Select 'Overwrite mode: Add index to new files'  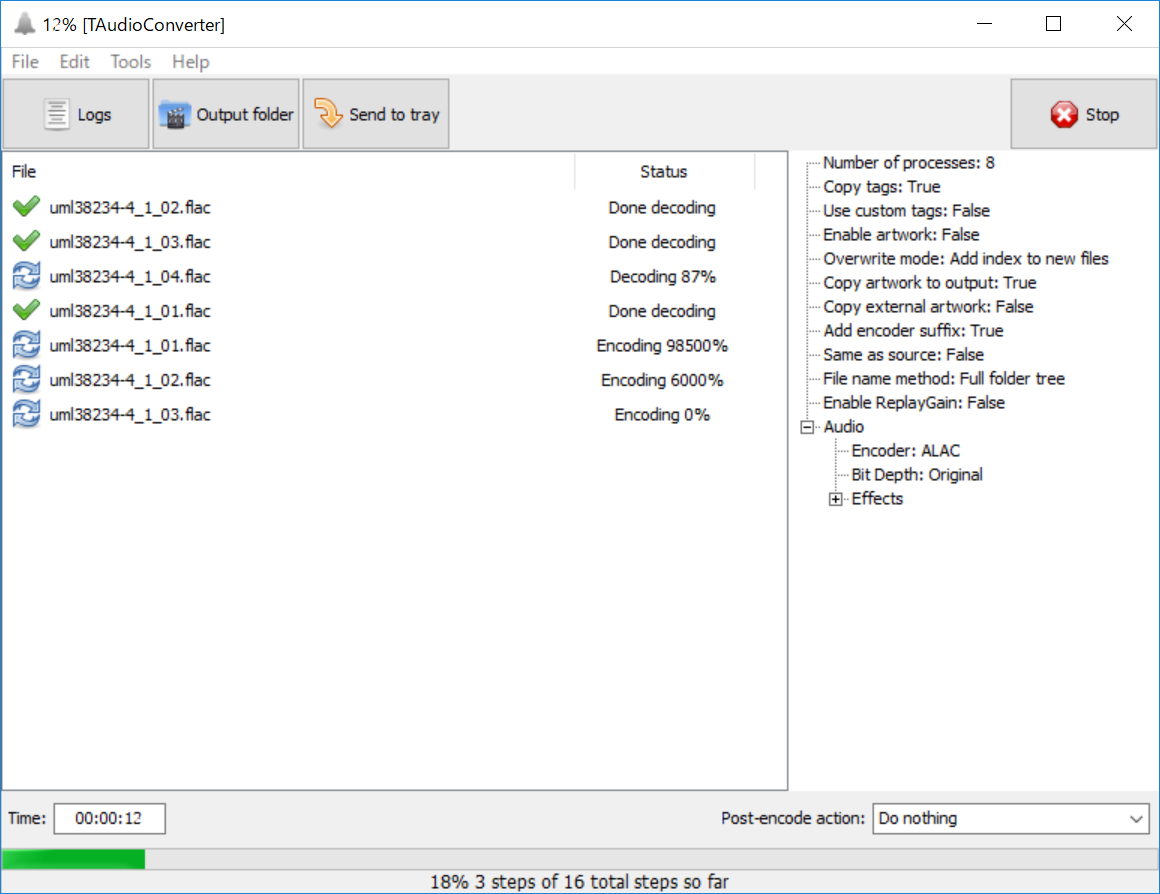965,259
